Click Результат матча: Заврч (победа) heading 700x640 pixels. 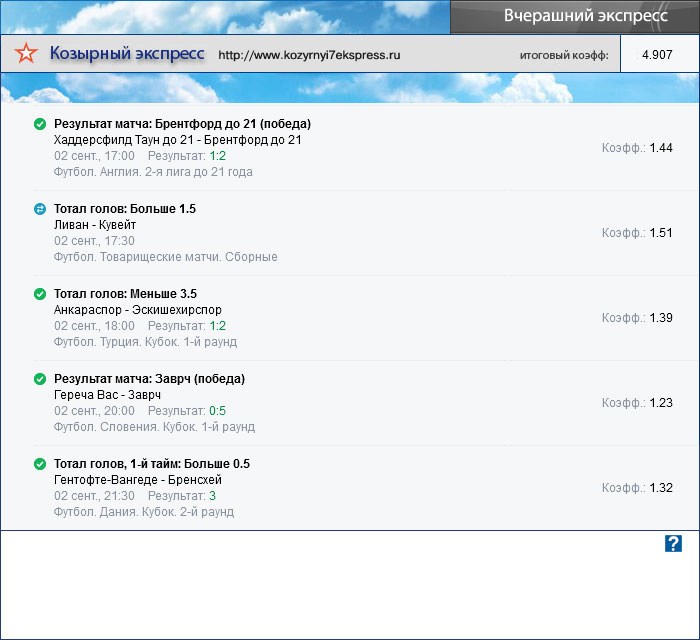[149, 378]
